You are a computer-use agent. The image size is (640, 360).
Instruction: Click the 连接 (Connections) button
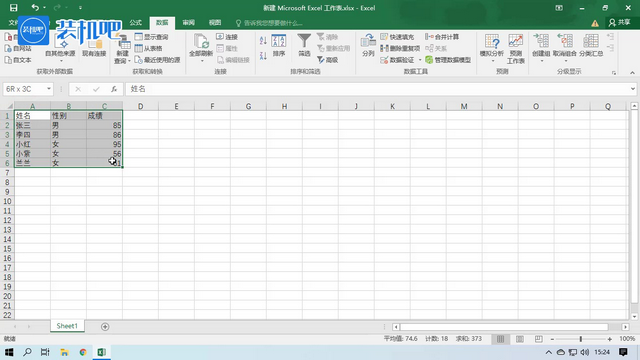click(x=227, y=37)
